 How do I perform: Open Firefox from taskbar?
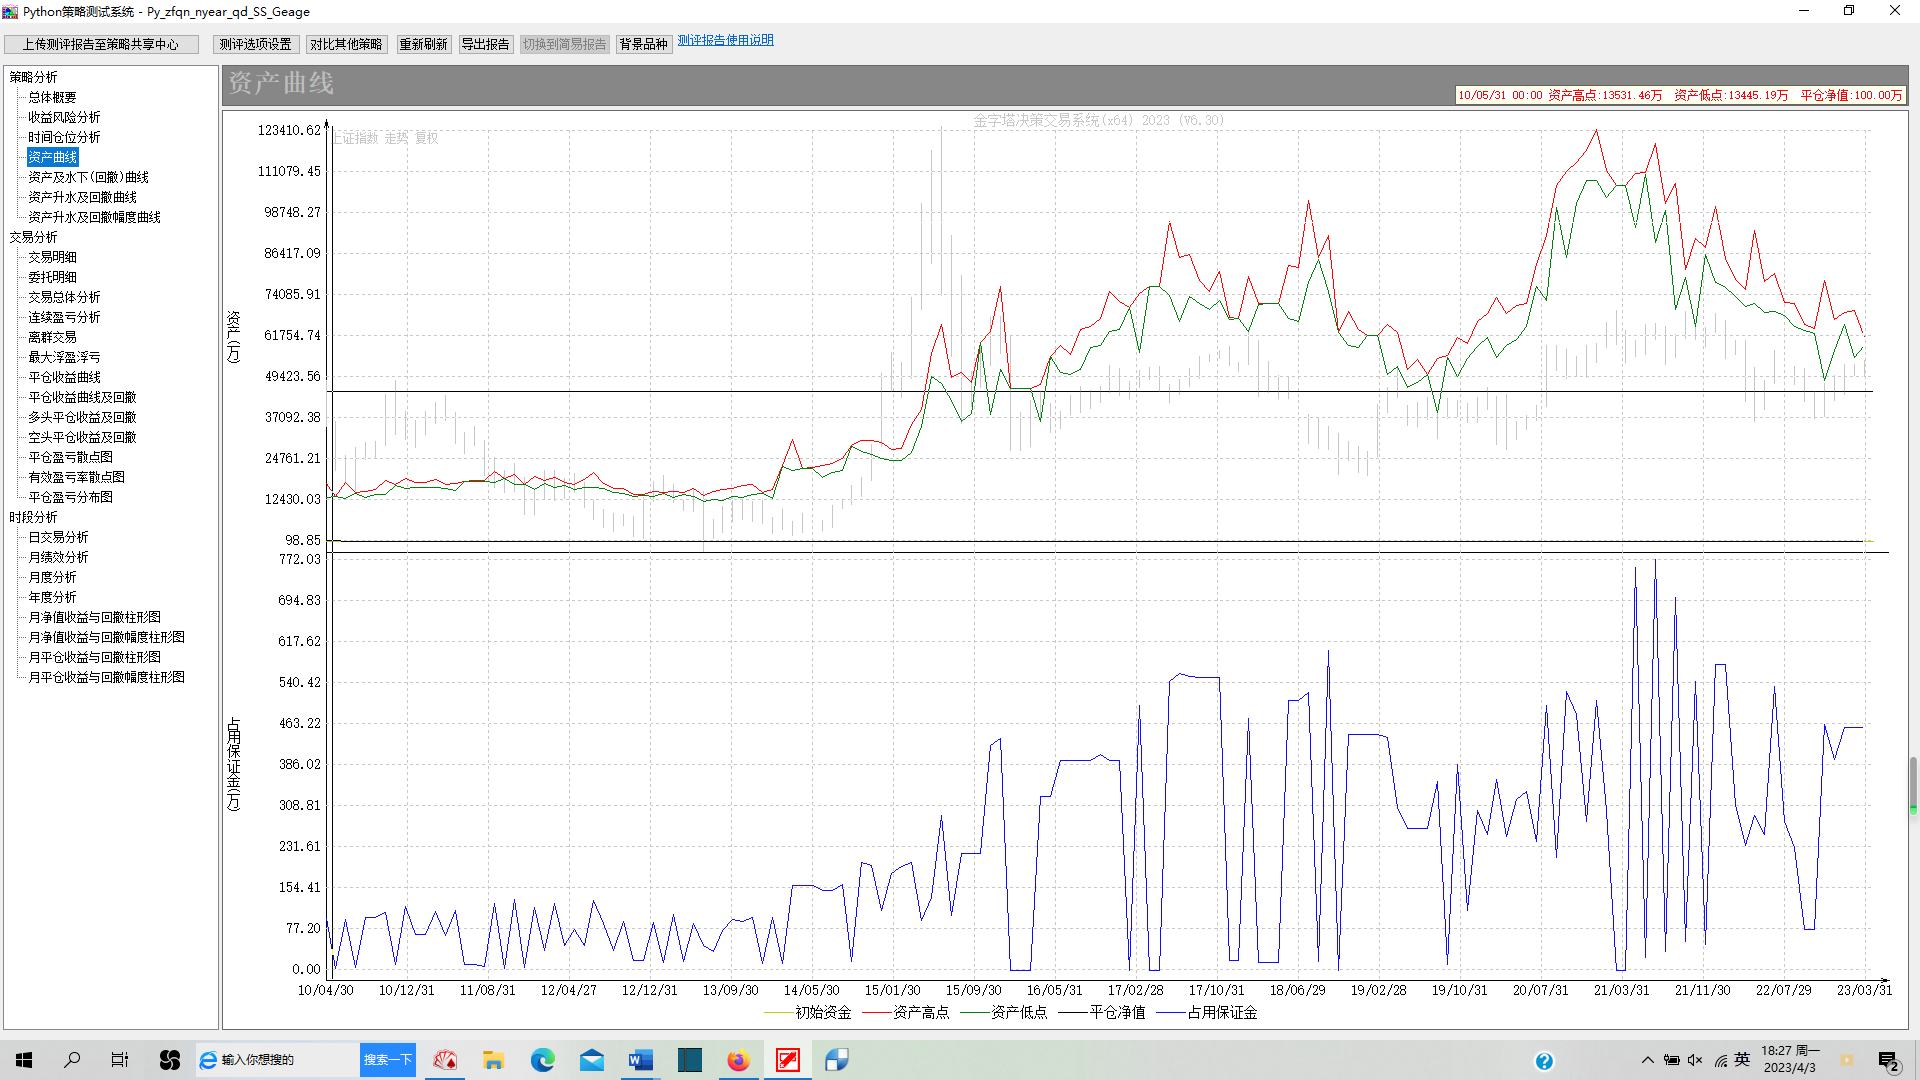[x=738, y=1060]
